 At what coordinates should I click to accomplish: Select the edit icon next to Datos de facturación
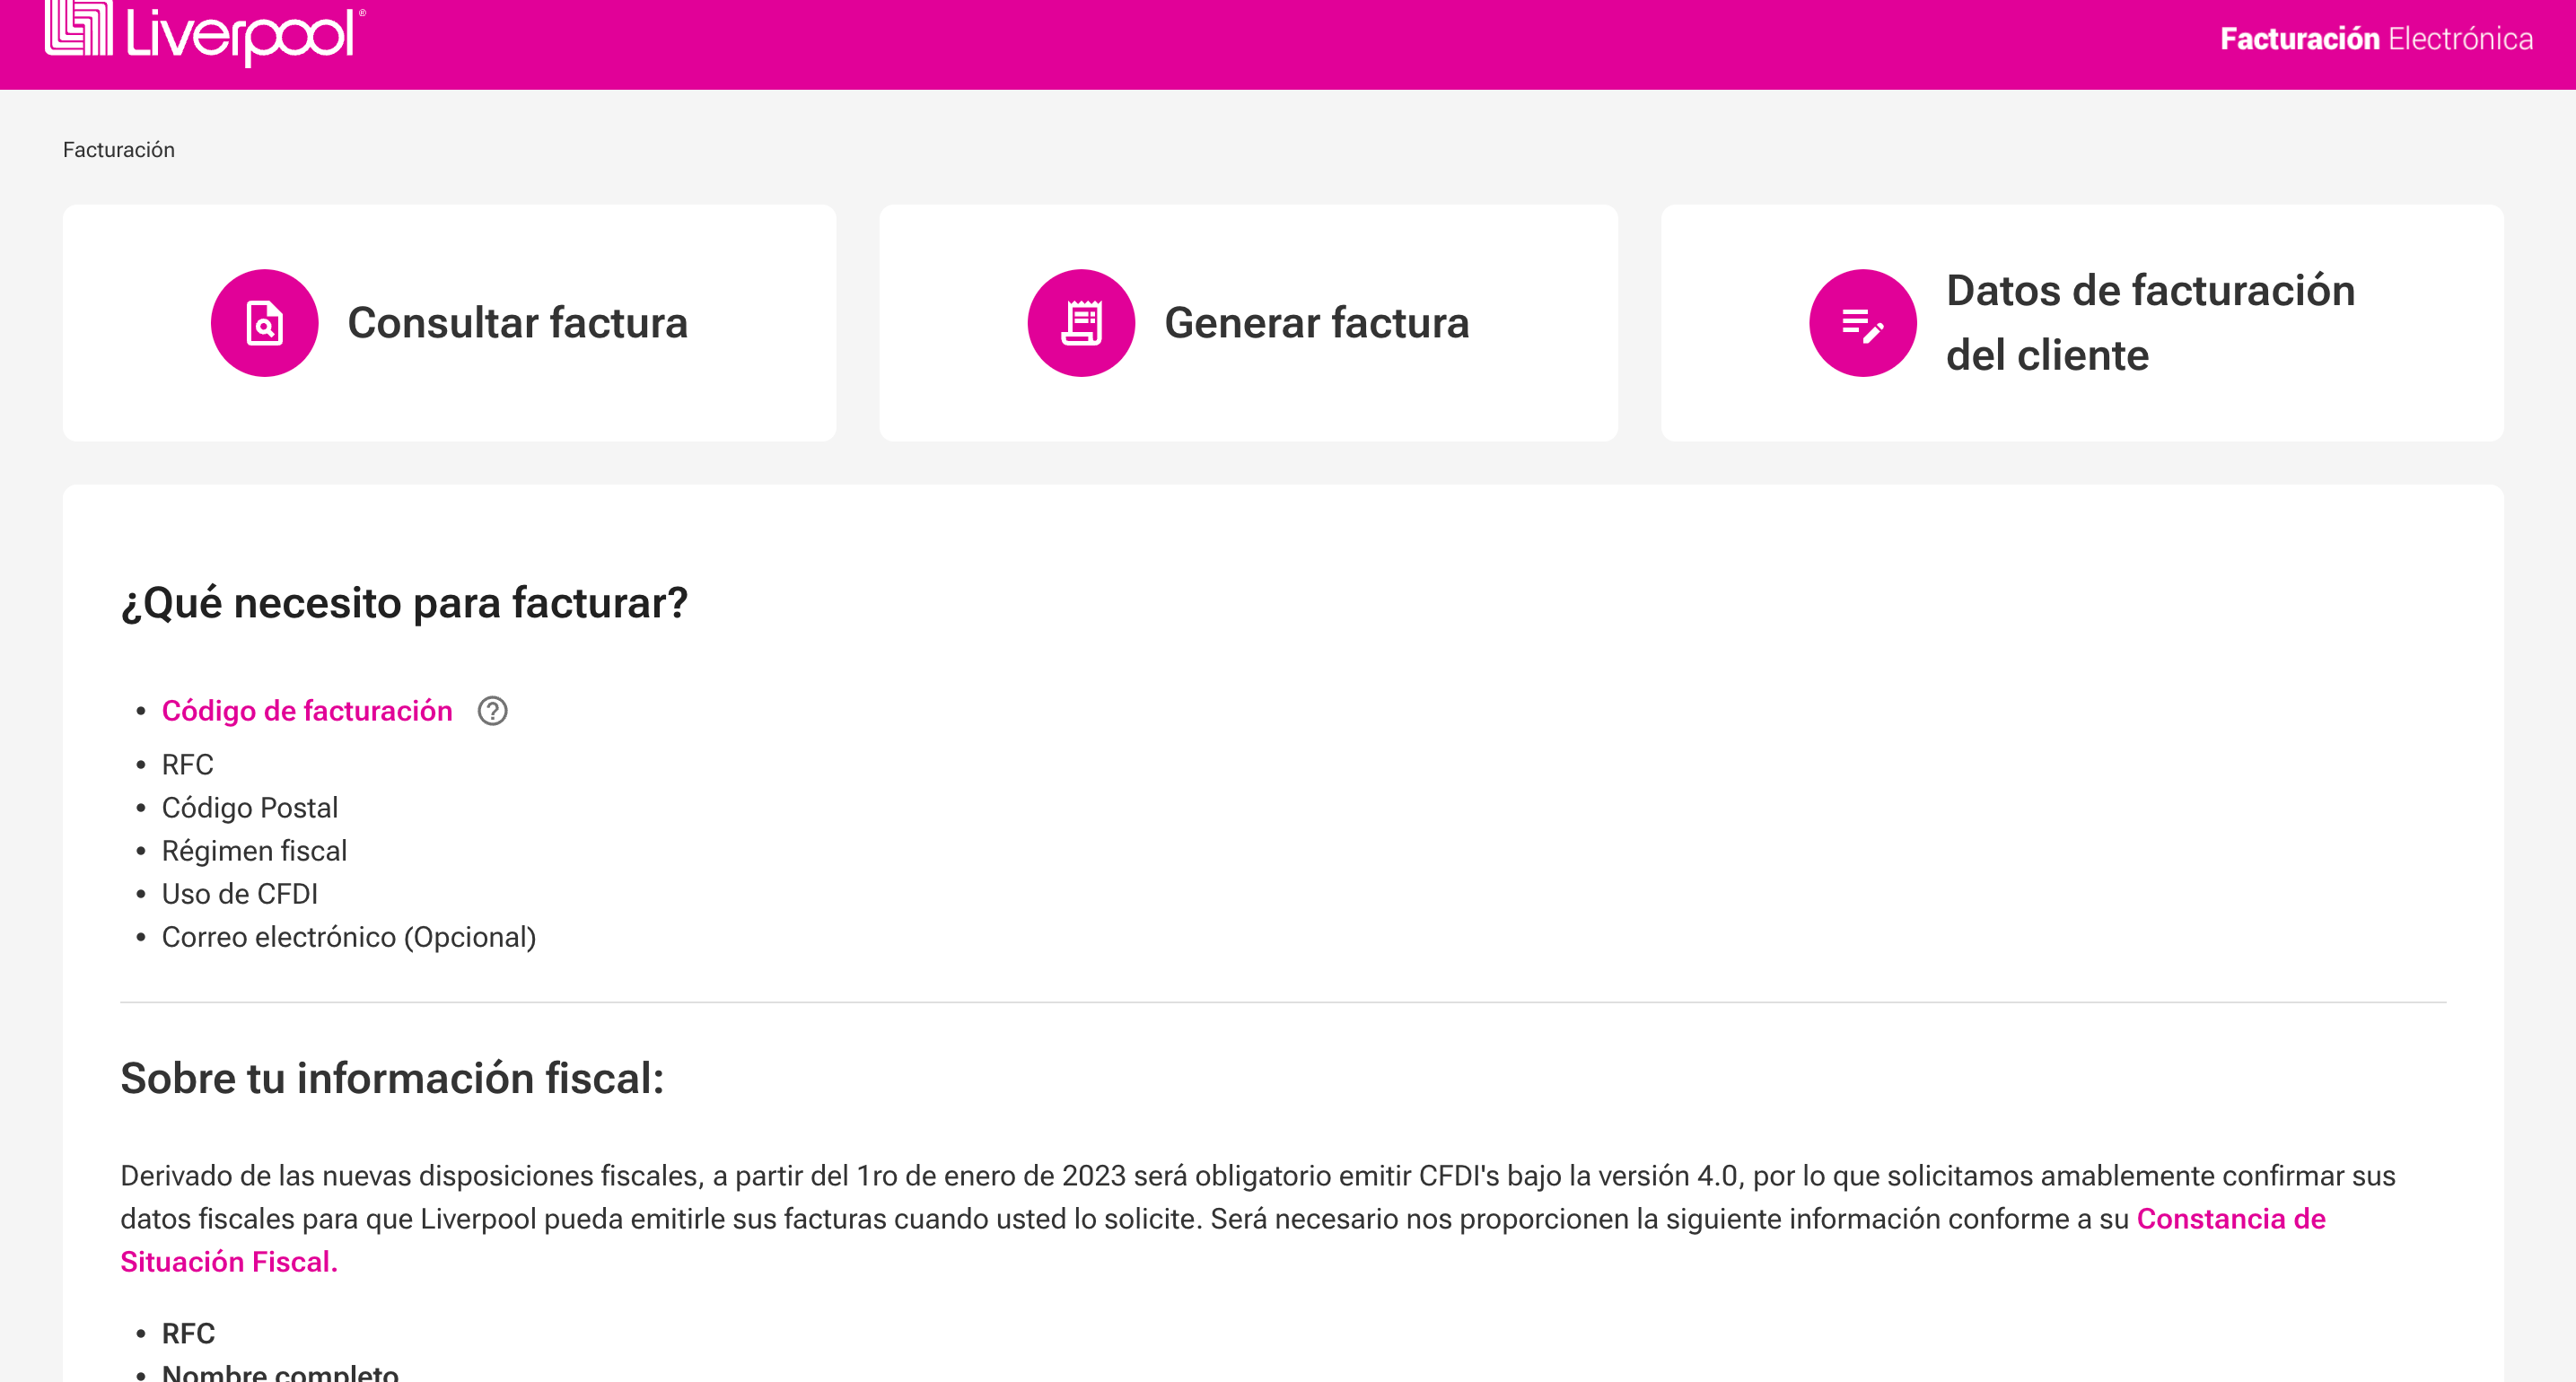point(1864,322)
